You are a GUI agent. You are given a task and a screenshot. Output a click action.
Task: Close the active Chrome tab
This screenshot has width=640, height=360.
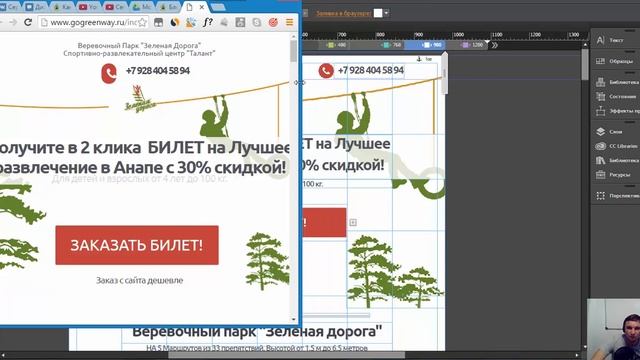[x=202, y=7]
